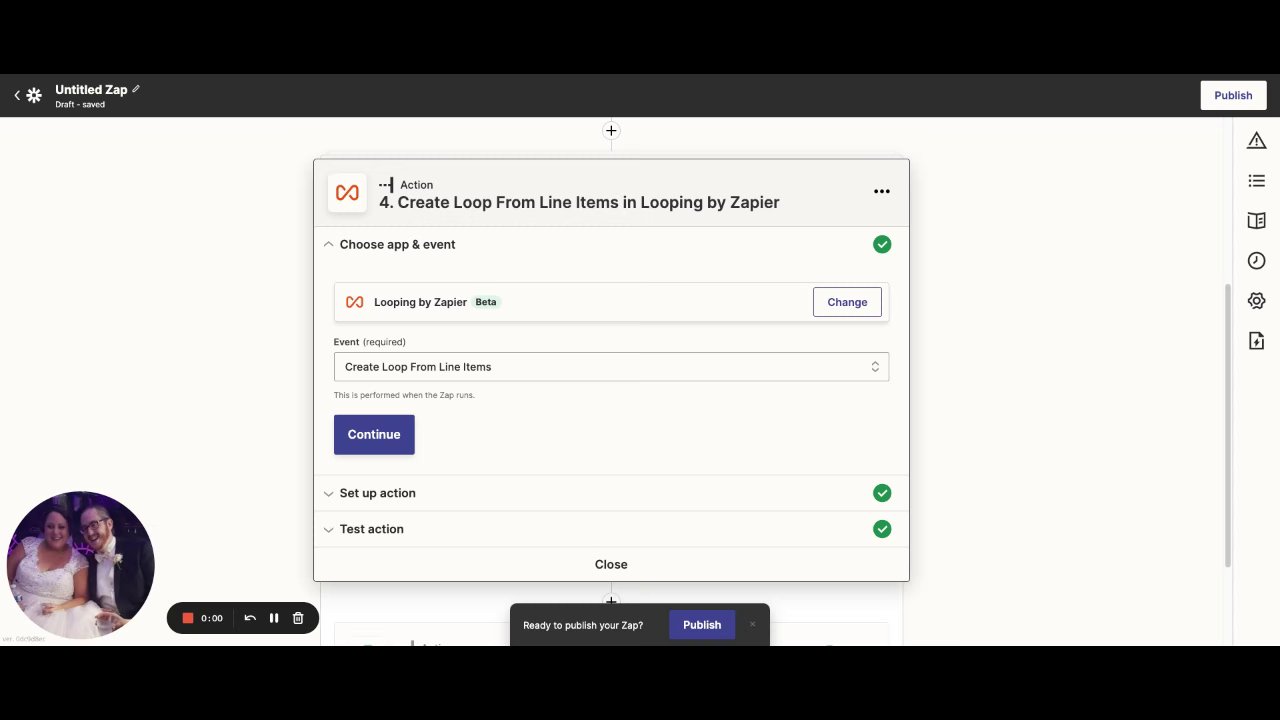The height and width of the screenshot is (720, 1280).
Task: Click the Draft - saved status text
Action: (80, 104)
